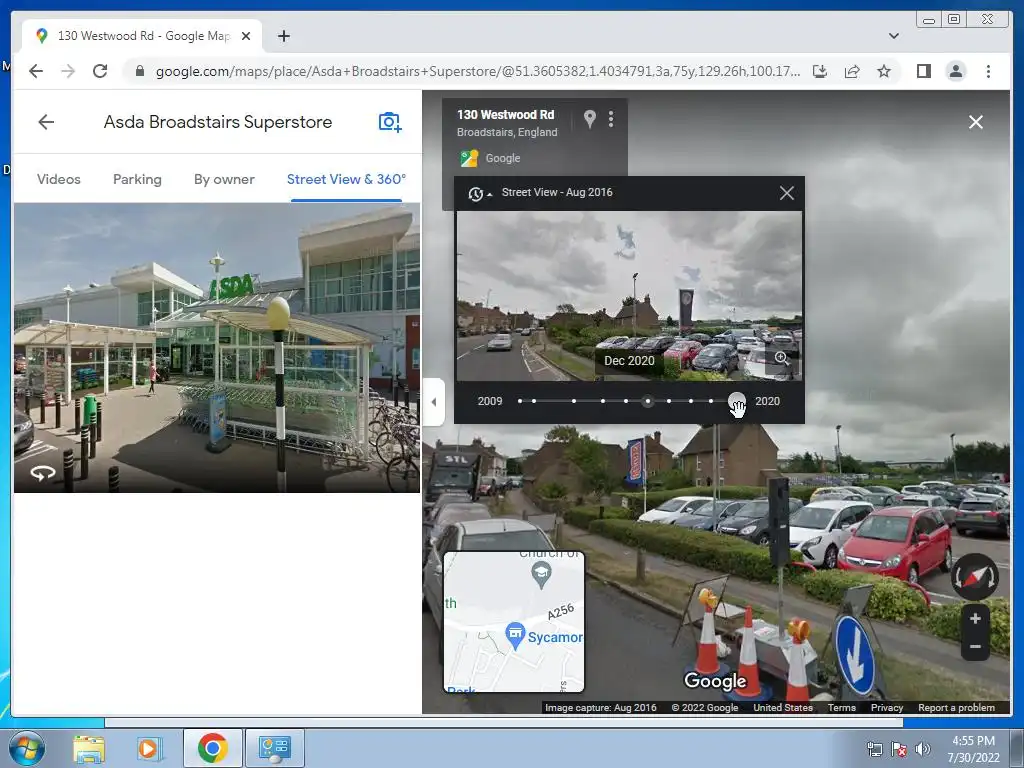Click the compass rotation control
The width and height of the screenshot is (1024, 768).
[974, 577]
